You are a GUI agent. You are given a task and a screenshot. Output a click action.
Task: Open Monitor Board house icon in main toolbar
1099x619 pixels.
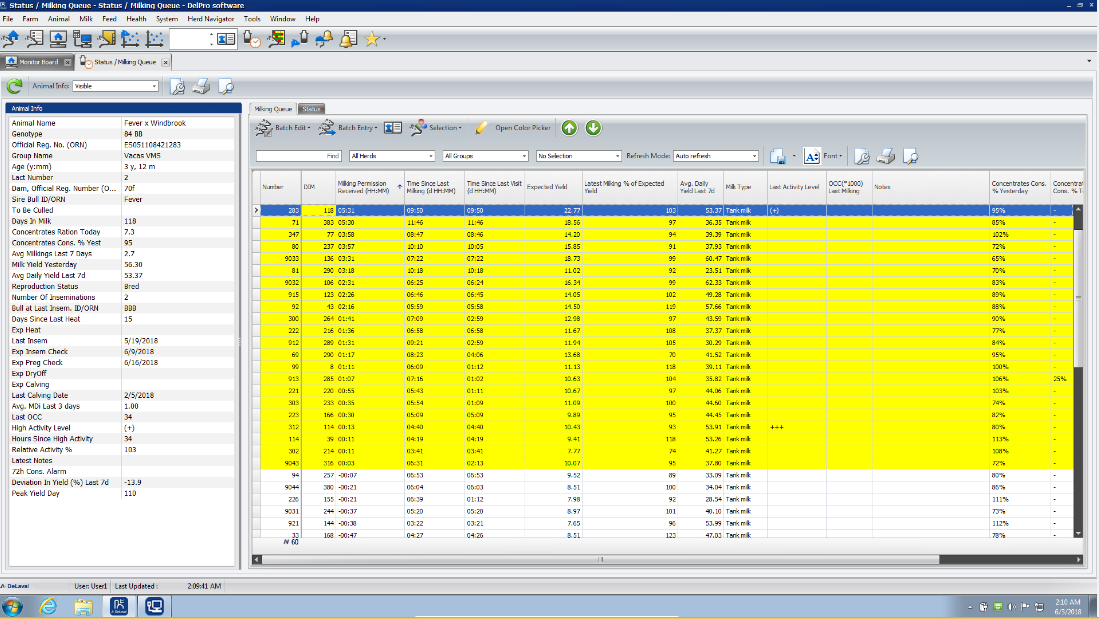[59, 40]
